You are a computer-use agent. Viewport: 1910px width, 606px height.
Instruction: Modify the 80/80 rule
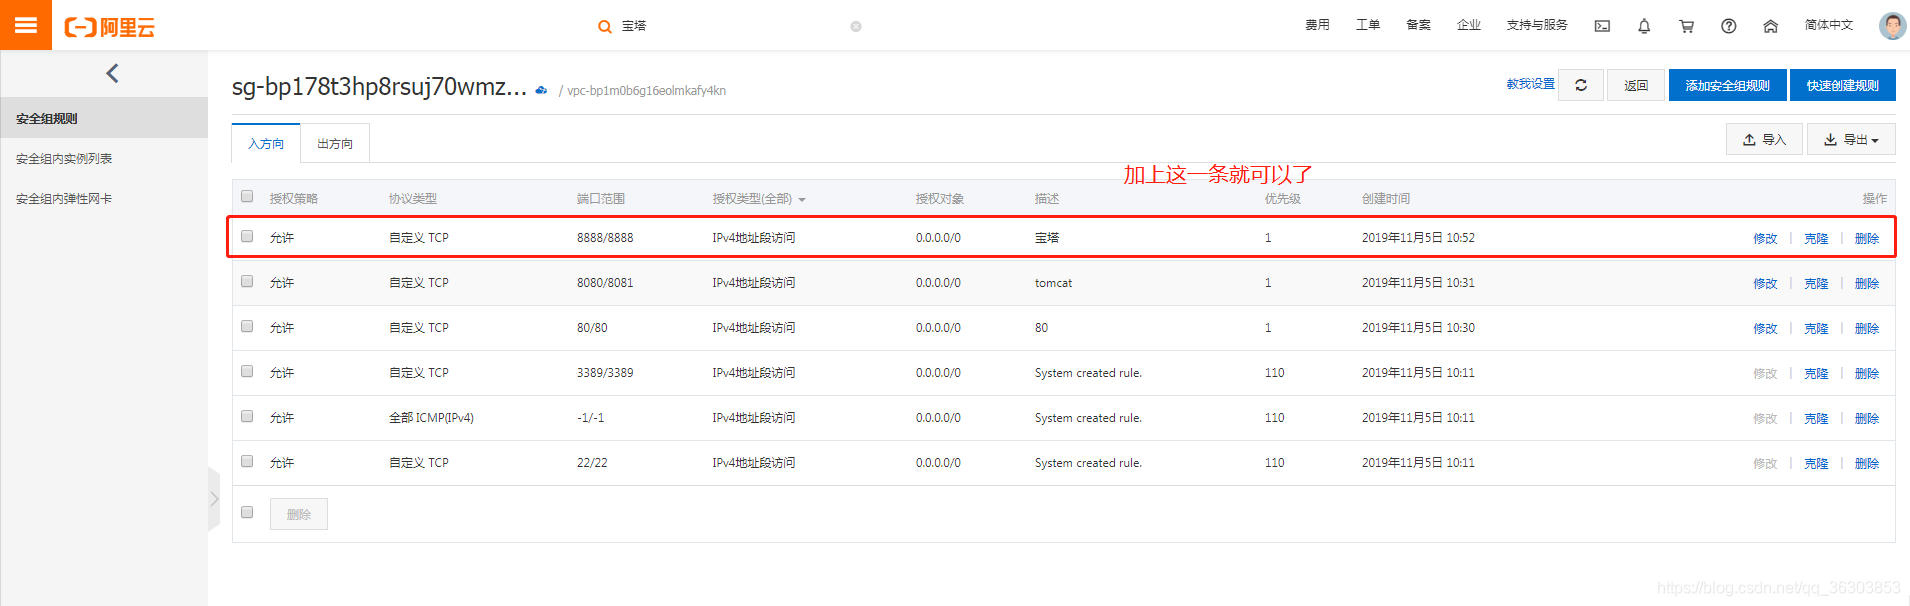click(x=1765, y=328)
